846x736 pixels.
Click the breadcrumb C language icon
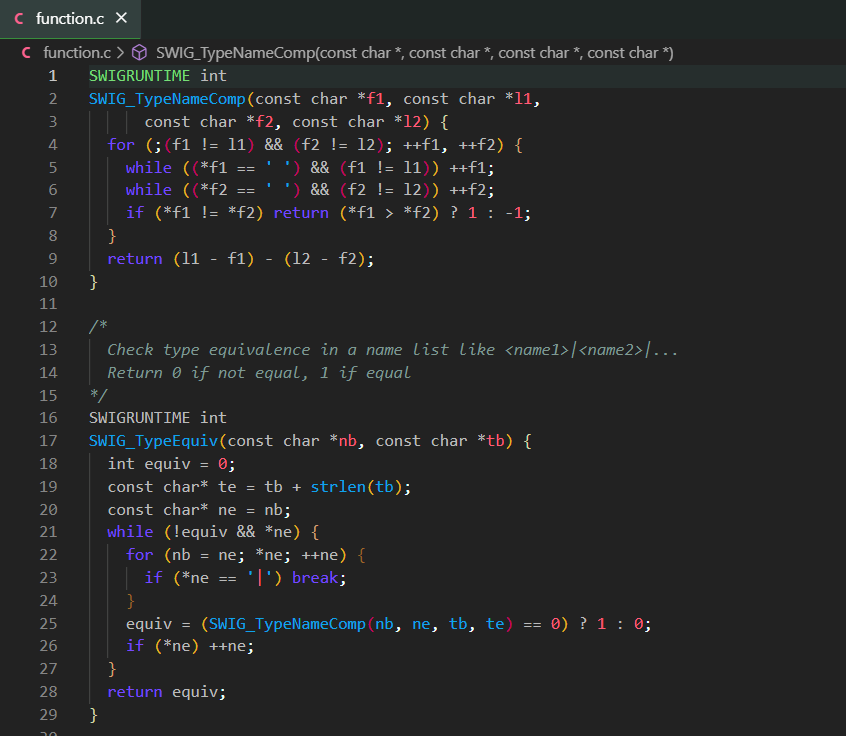[x=26, y=53]
